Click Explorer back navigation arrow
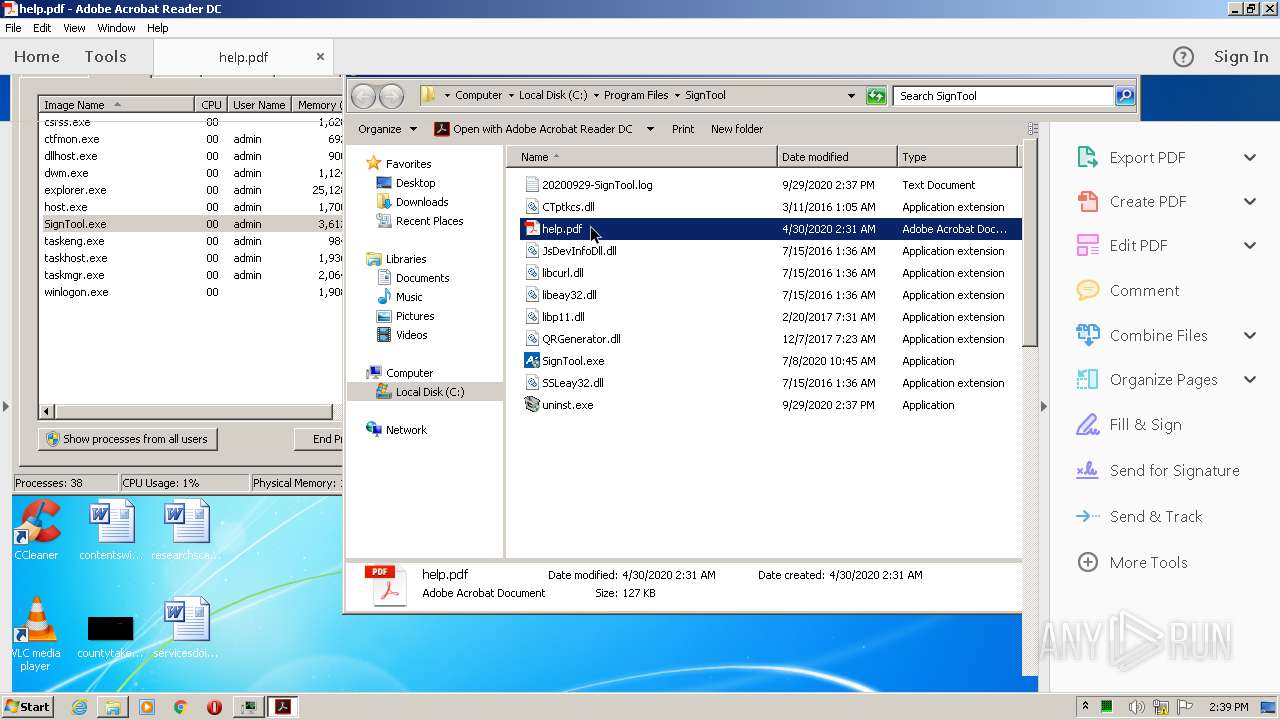This screenshot has height=720, width=1280. [363, 96]
